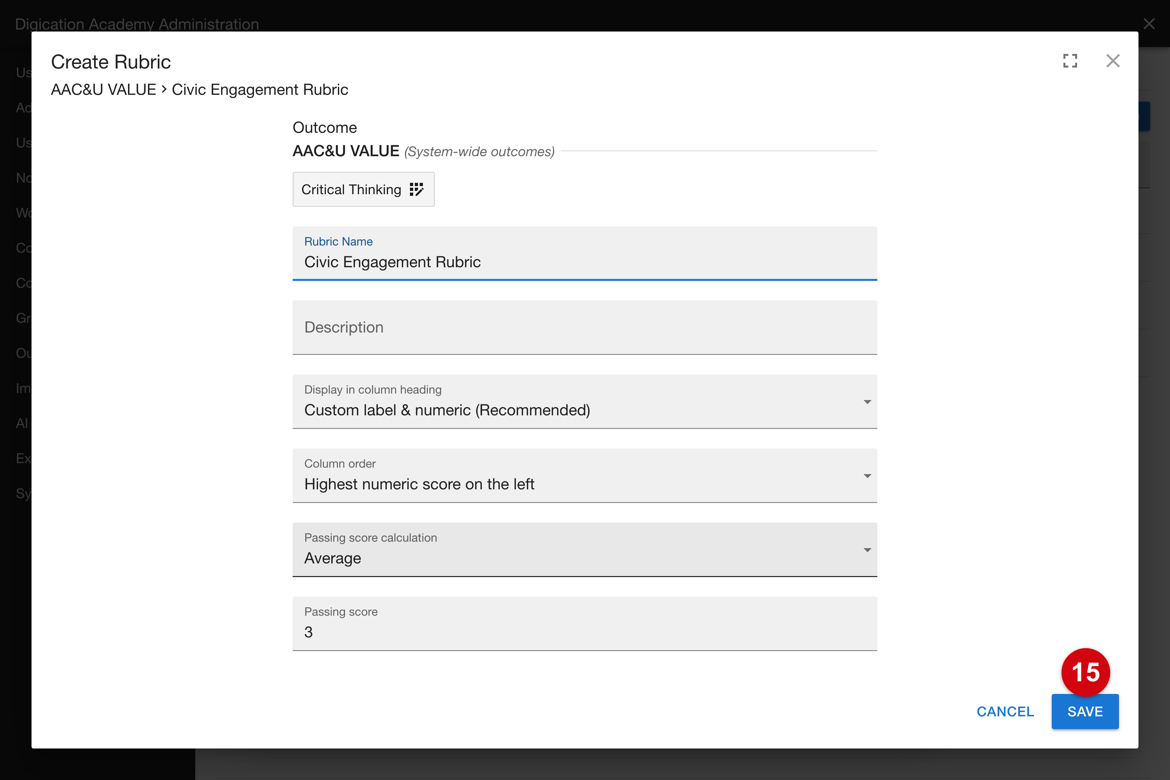The image size is (1170, 780).
Task: Click the Rubric Name input field
Action: click(x=584, y=254)
